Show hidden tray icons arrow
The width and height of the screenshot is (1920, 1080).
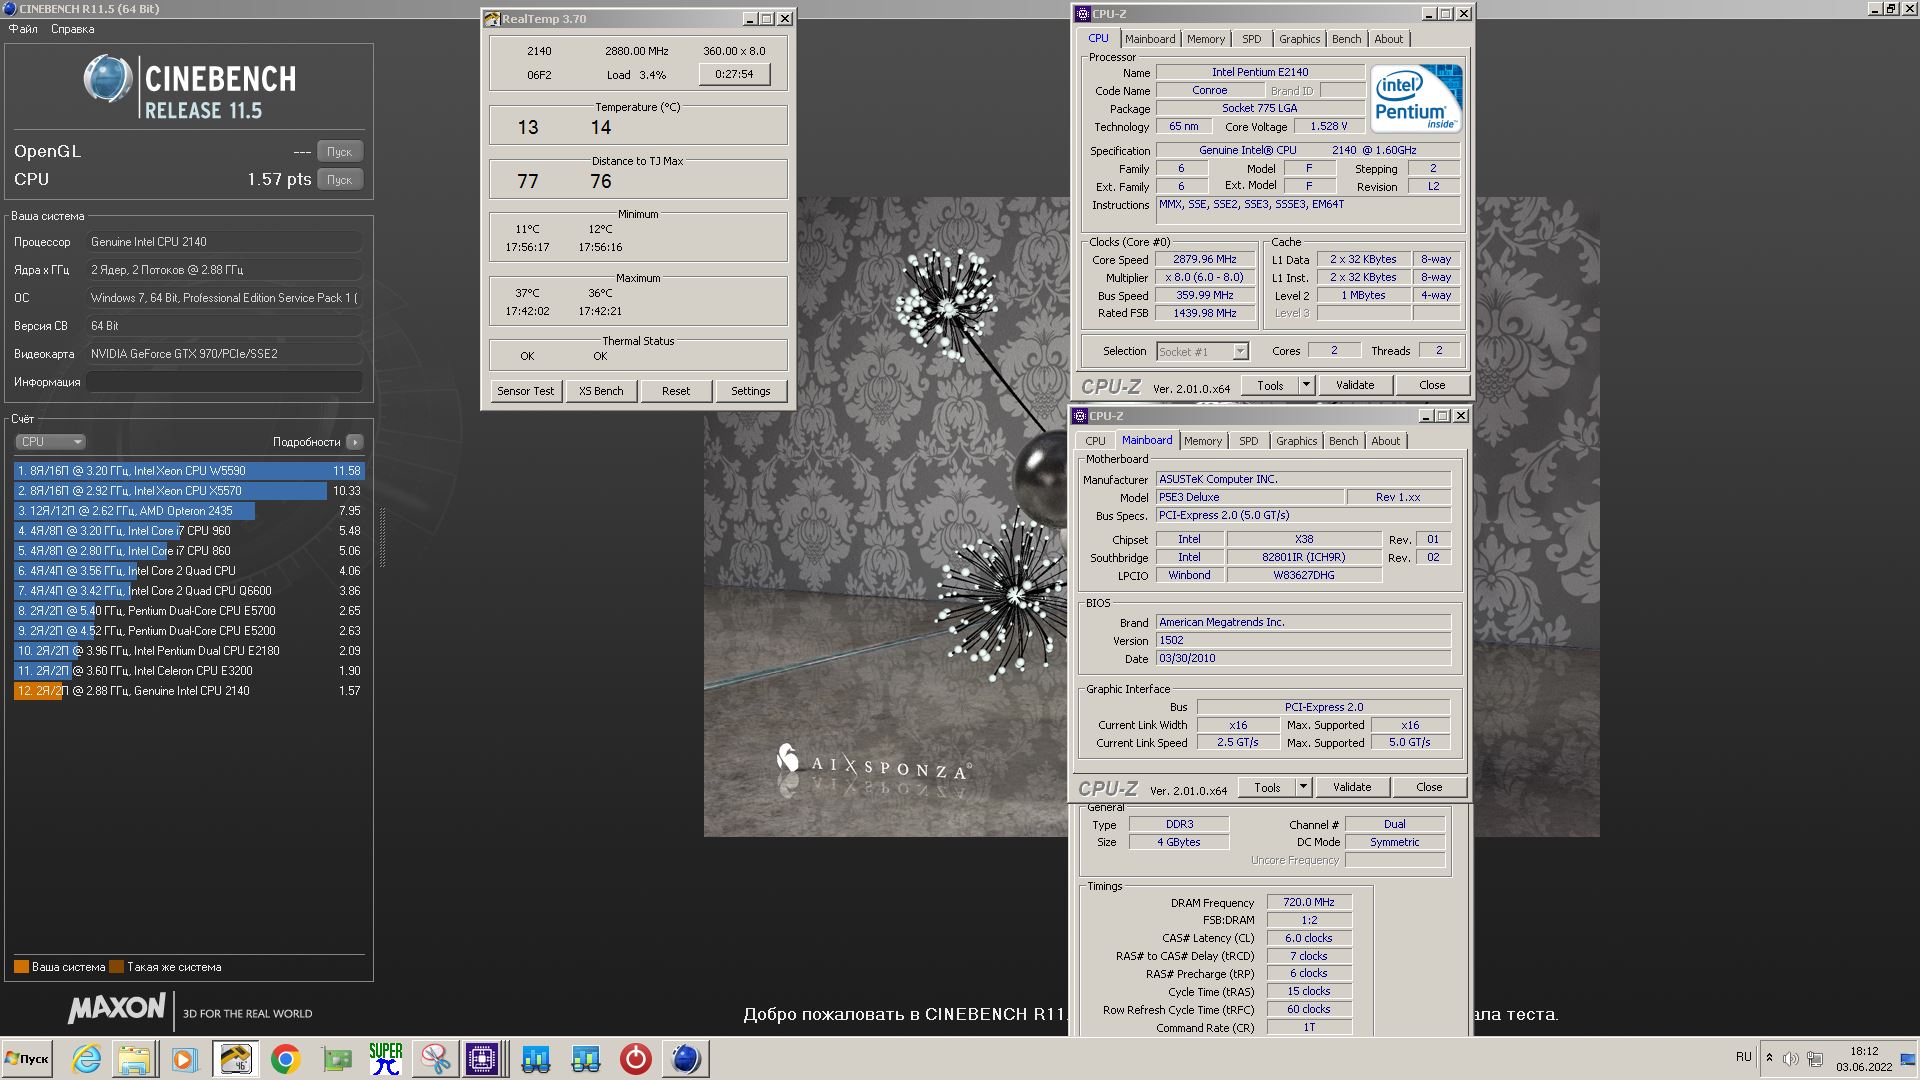click(x=1769, y=1058)
